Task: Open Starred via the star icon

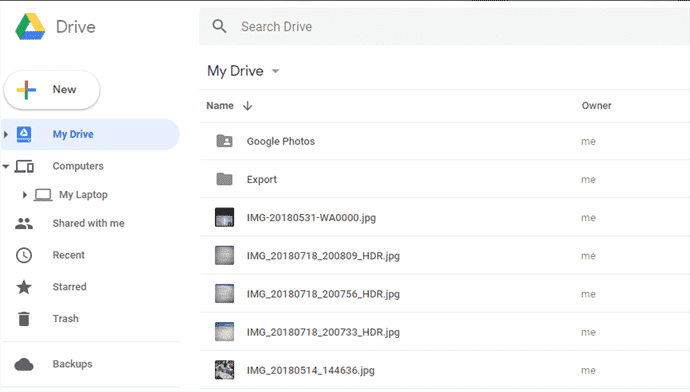Action: click(24, 287)
